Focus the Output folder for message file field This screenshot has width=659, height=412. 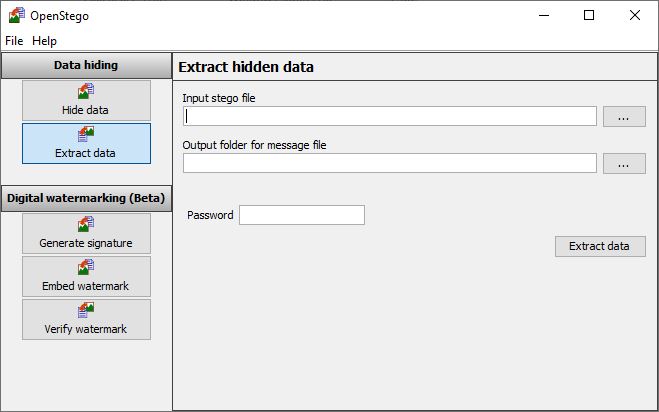click(x=390, y=163)
